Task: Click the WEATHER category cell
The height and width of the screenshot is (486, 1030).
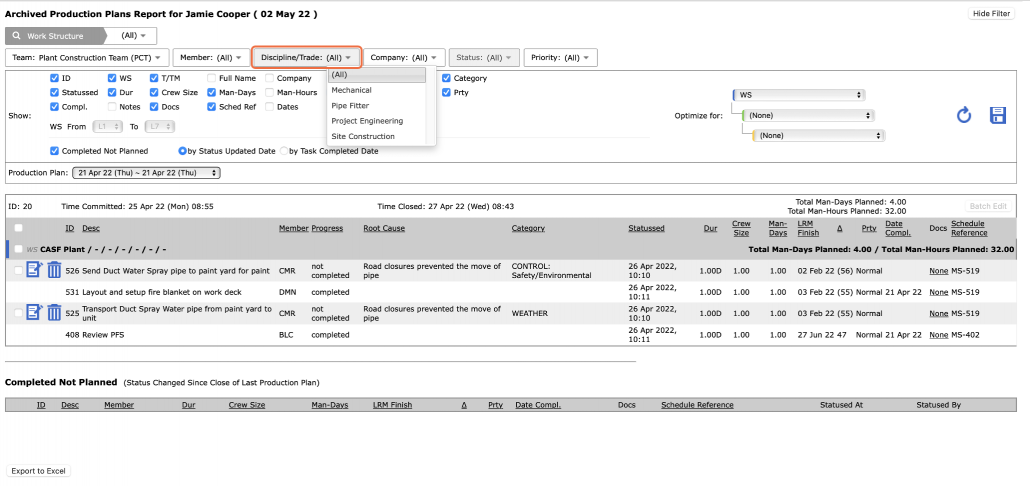Action: [529, 313]
